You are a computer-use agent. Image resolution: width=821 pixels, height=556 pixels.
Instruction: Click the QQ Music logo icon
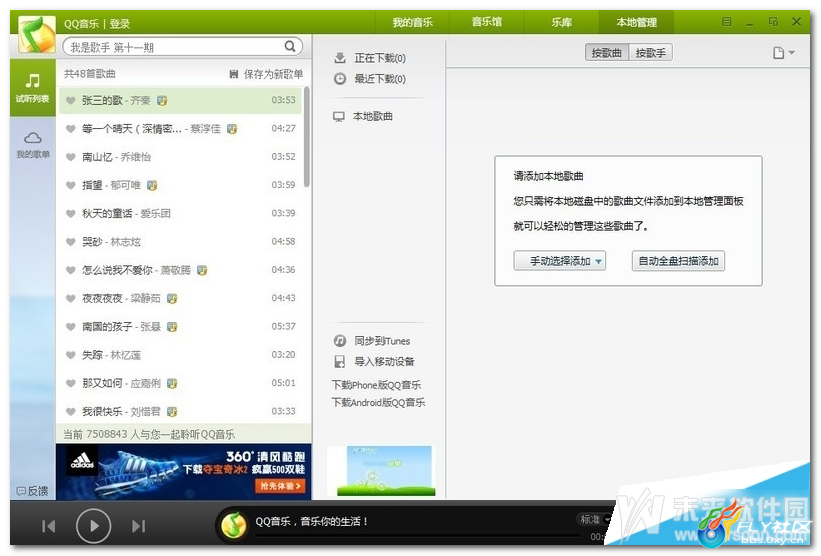[36, 34]
